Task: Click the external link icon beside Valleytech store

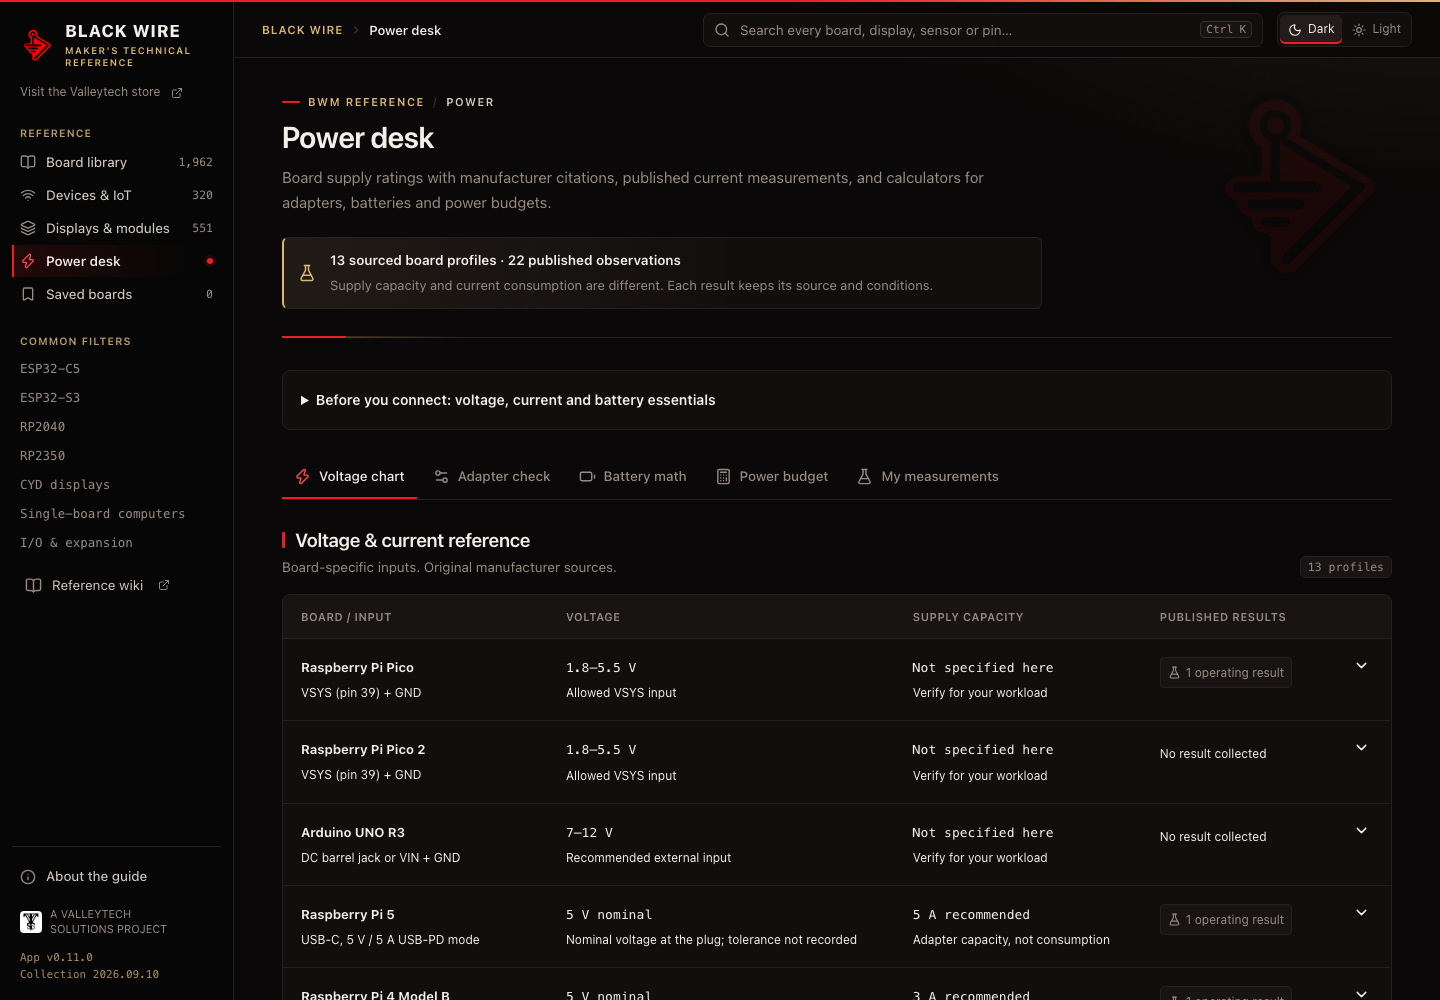Action: coord(177,93)
